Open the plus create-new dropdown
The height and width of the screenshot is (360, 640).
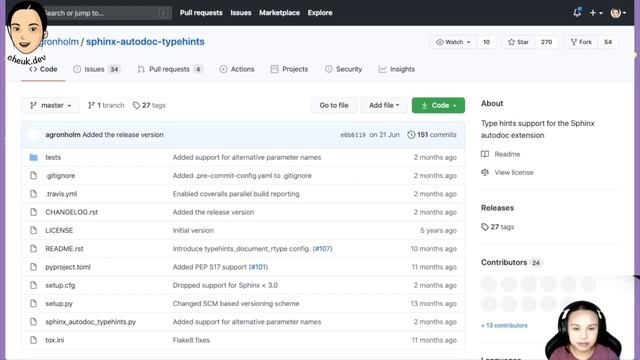[596, 13]
